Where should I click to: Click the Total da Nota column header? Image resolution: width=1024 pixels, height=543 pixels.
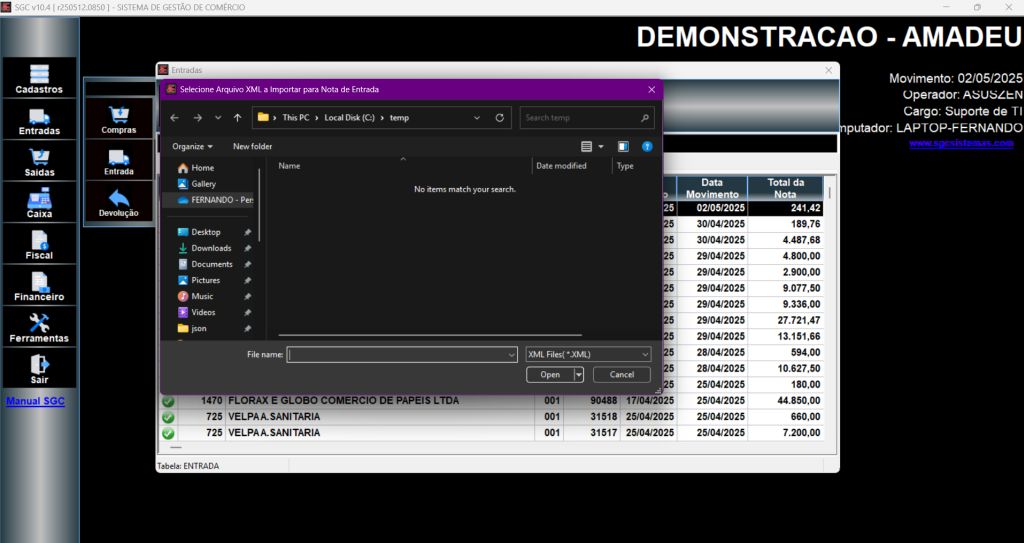786,188
